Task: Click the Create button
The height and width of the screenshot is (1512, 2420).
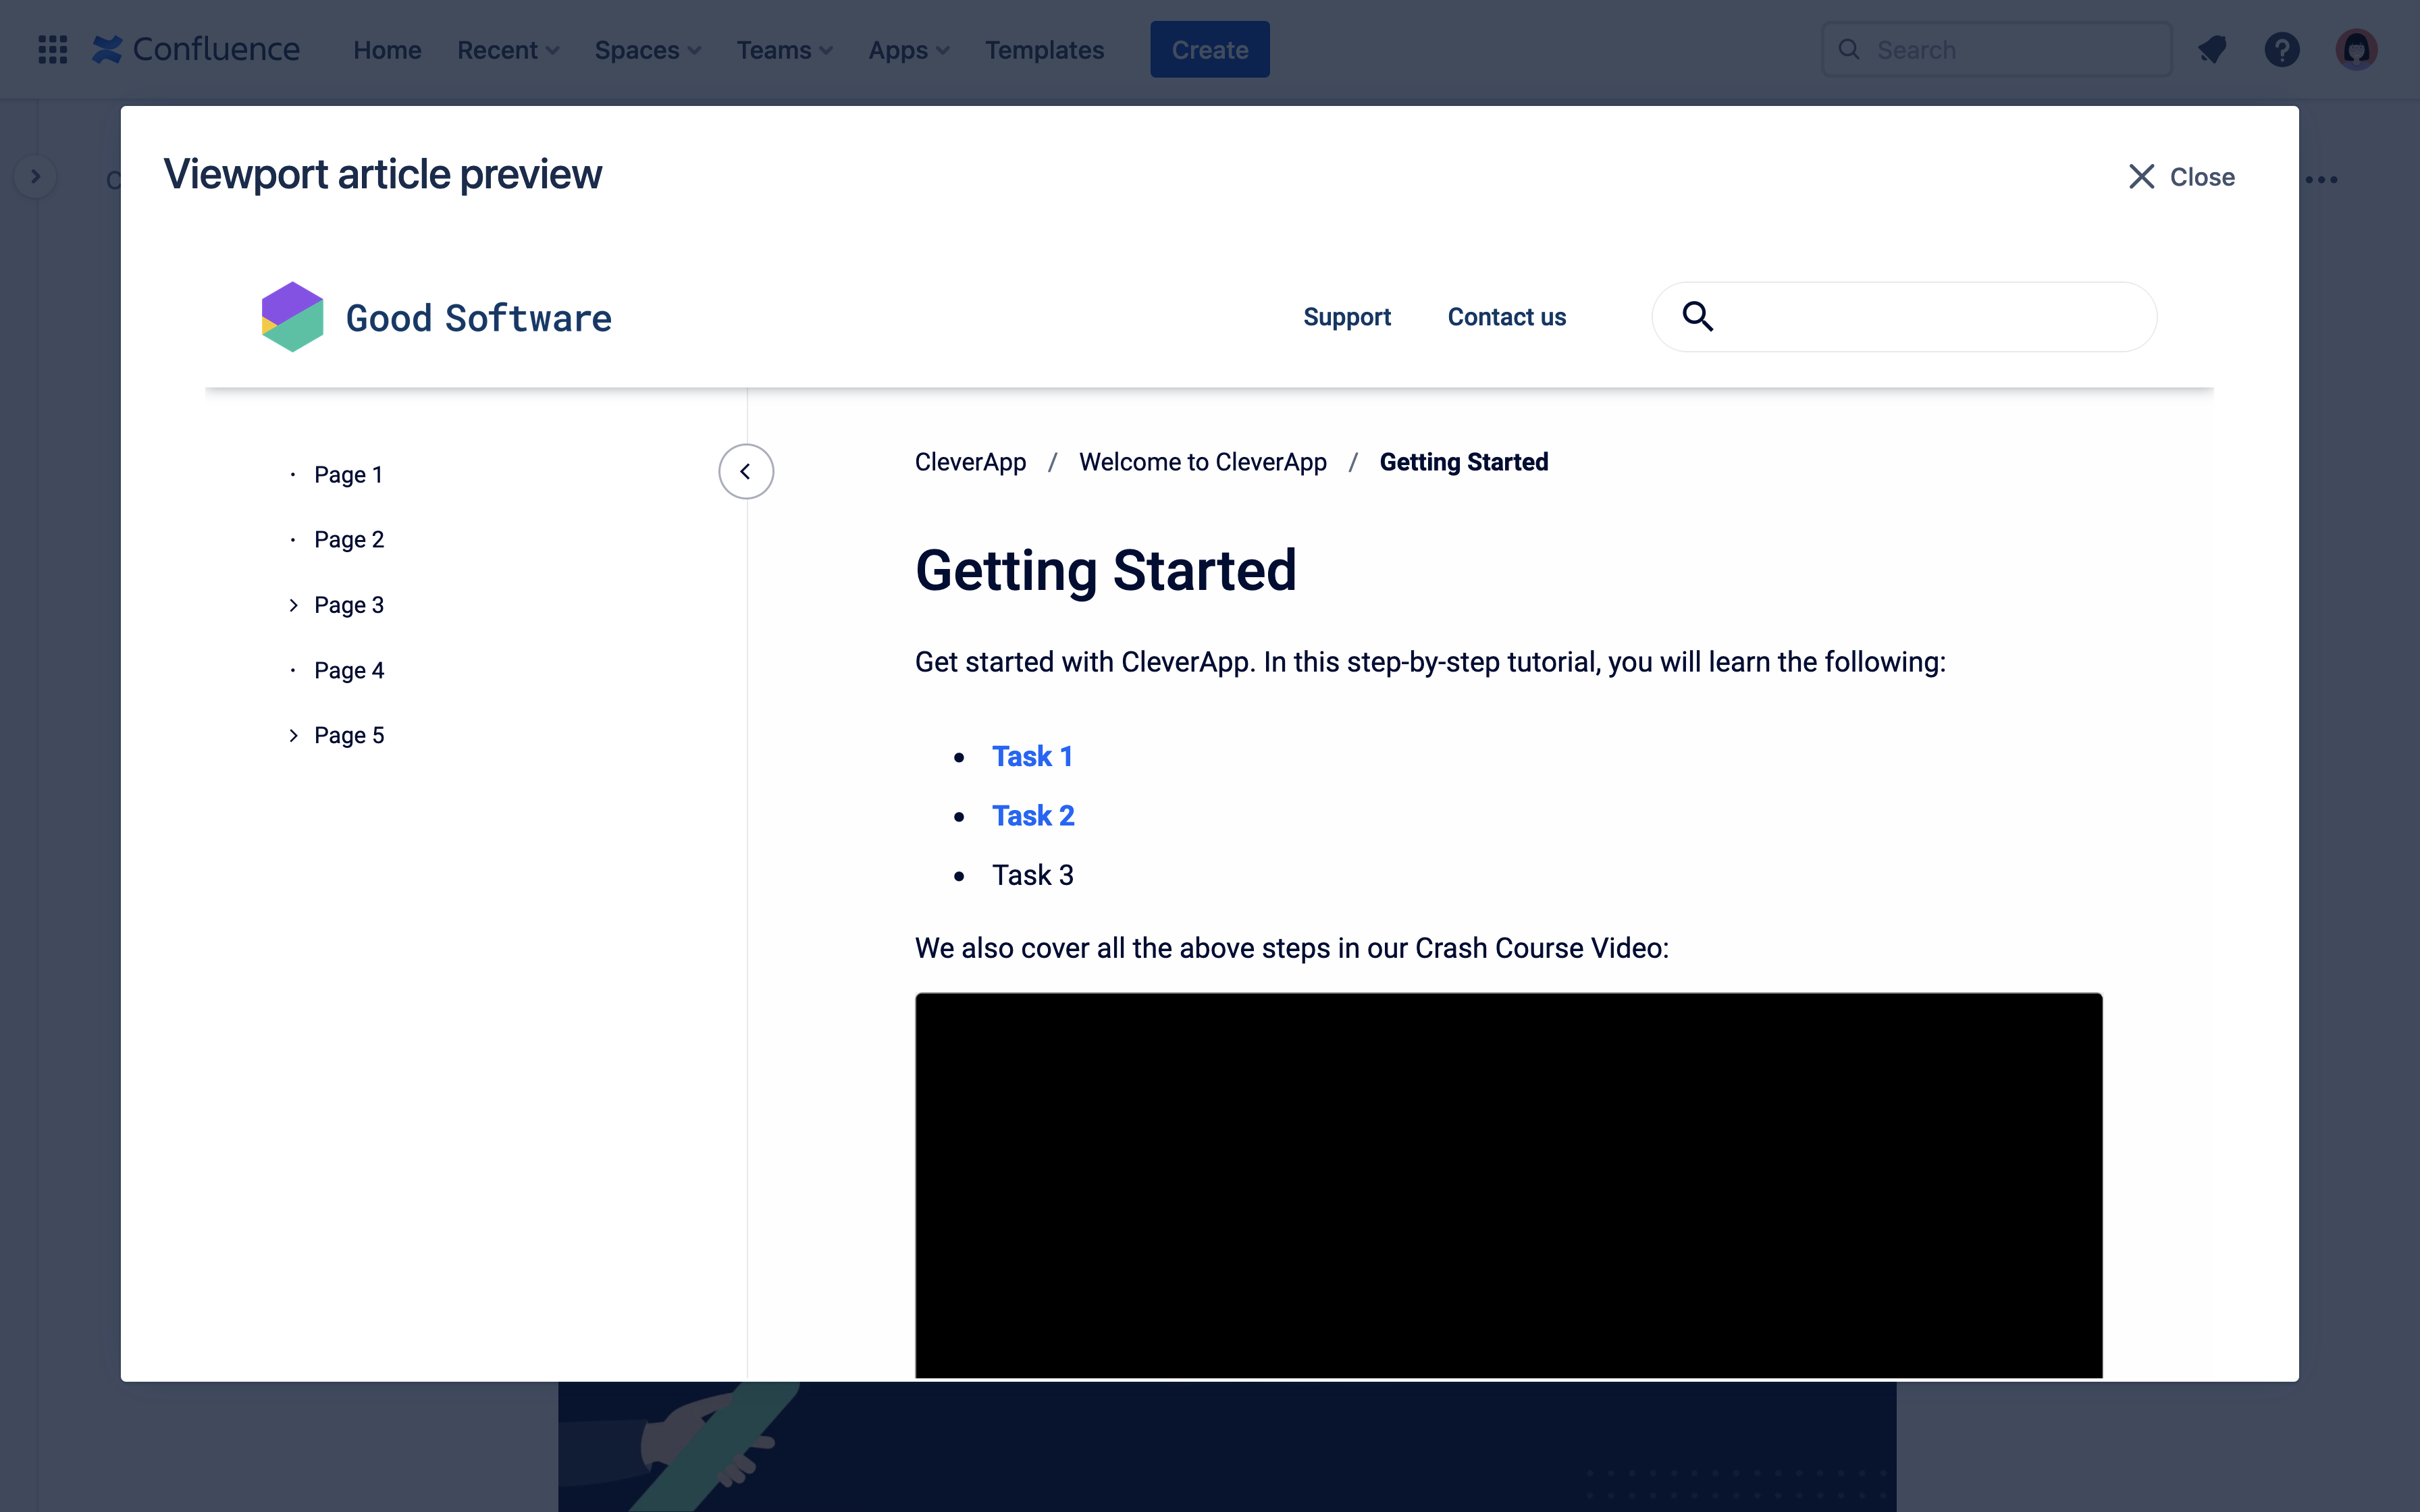Action: pyautogui.click(x=1209, y=49)
